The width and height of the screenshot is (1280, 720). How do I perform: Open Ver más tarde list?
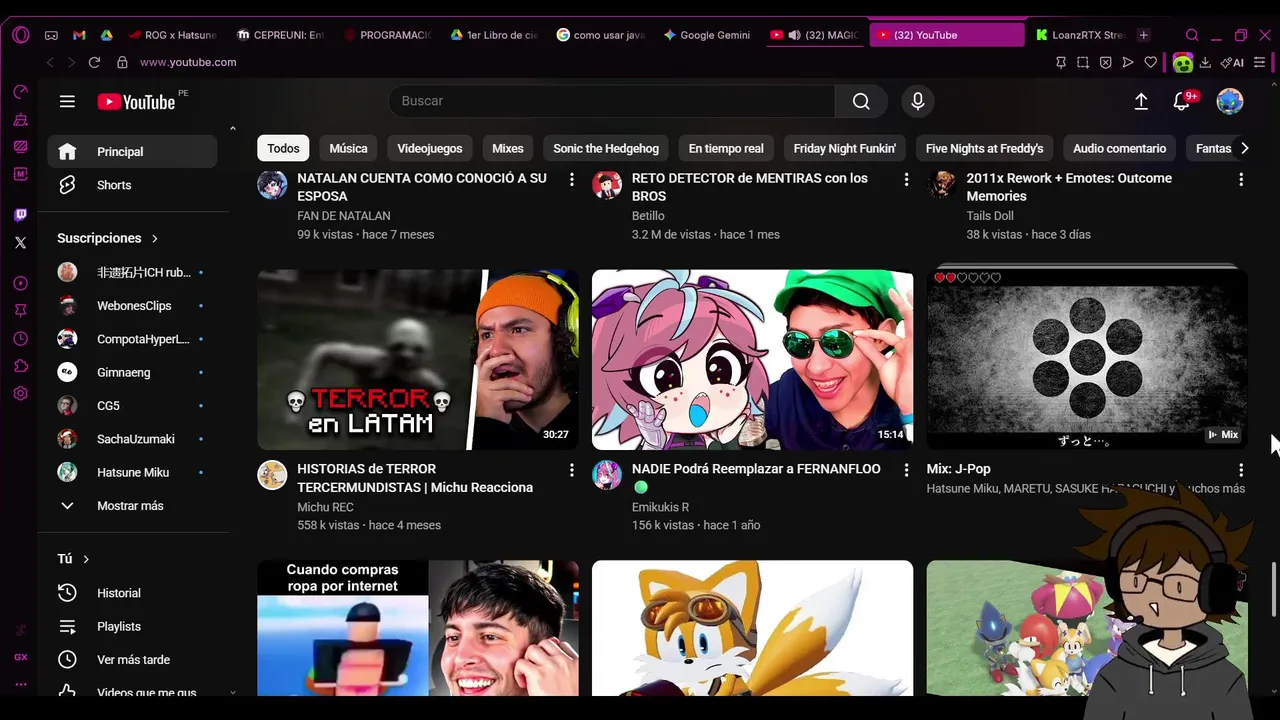(132, 660)
